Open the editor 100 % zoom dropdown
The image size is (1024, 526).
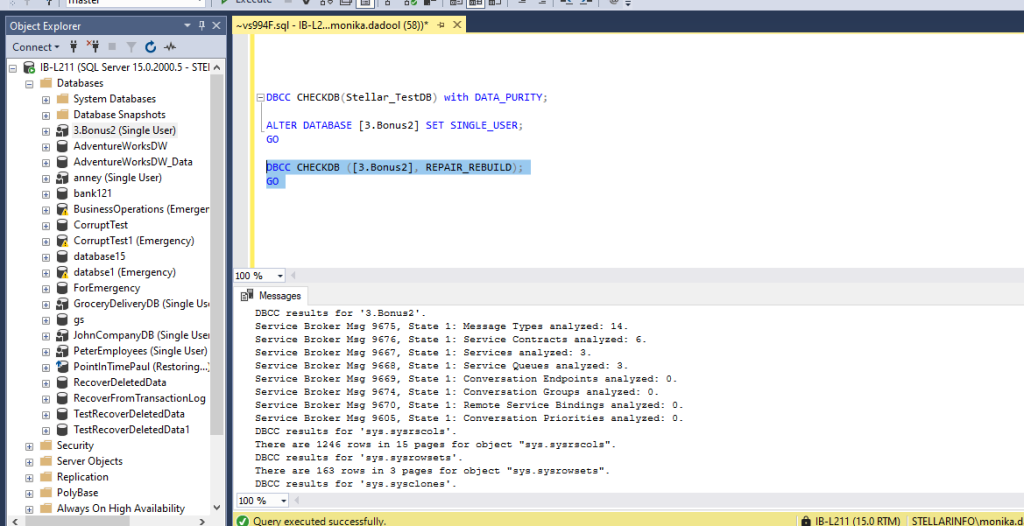(281, 276)
